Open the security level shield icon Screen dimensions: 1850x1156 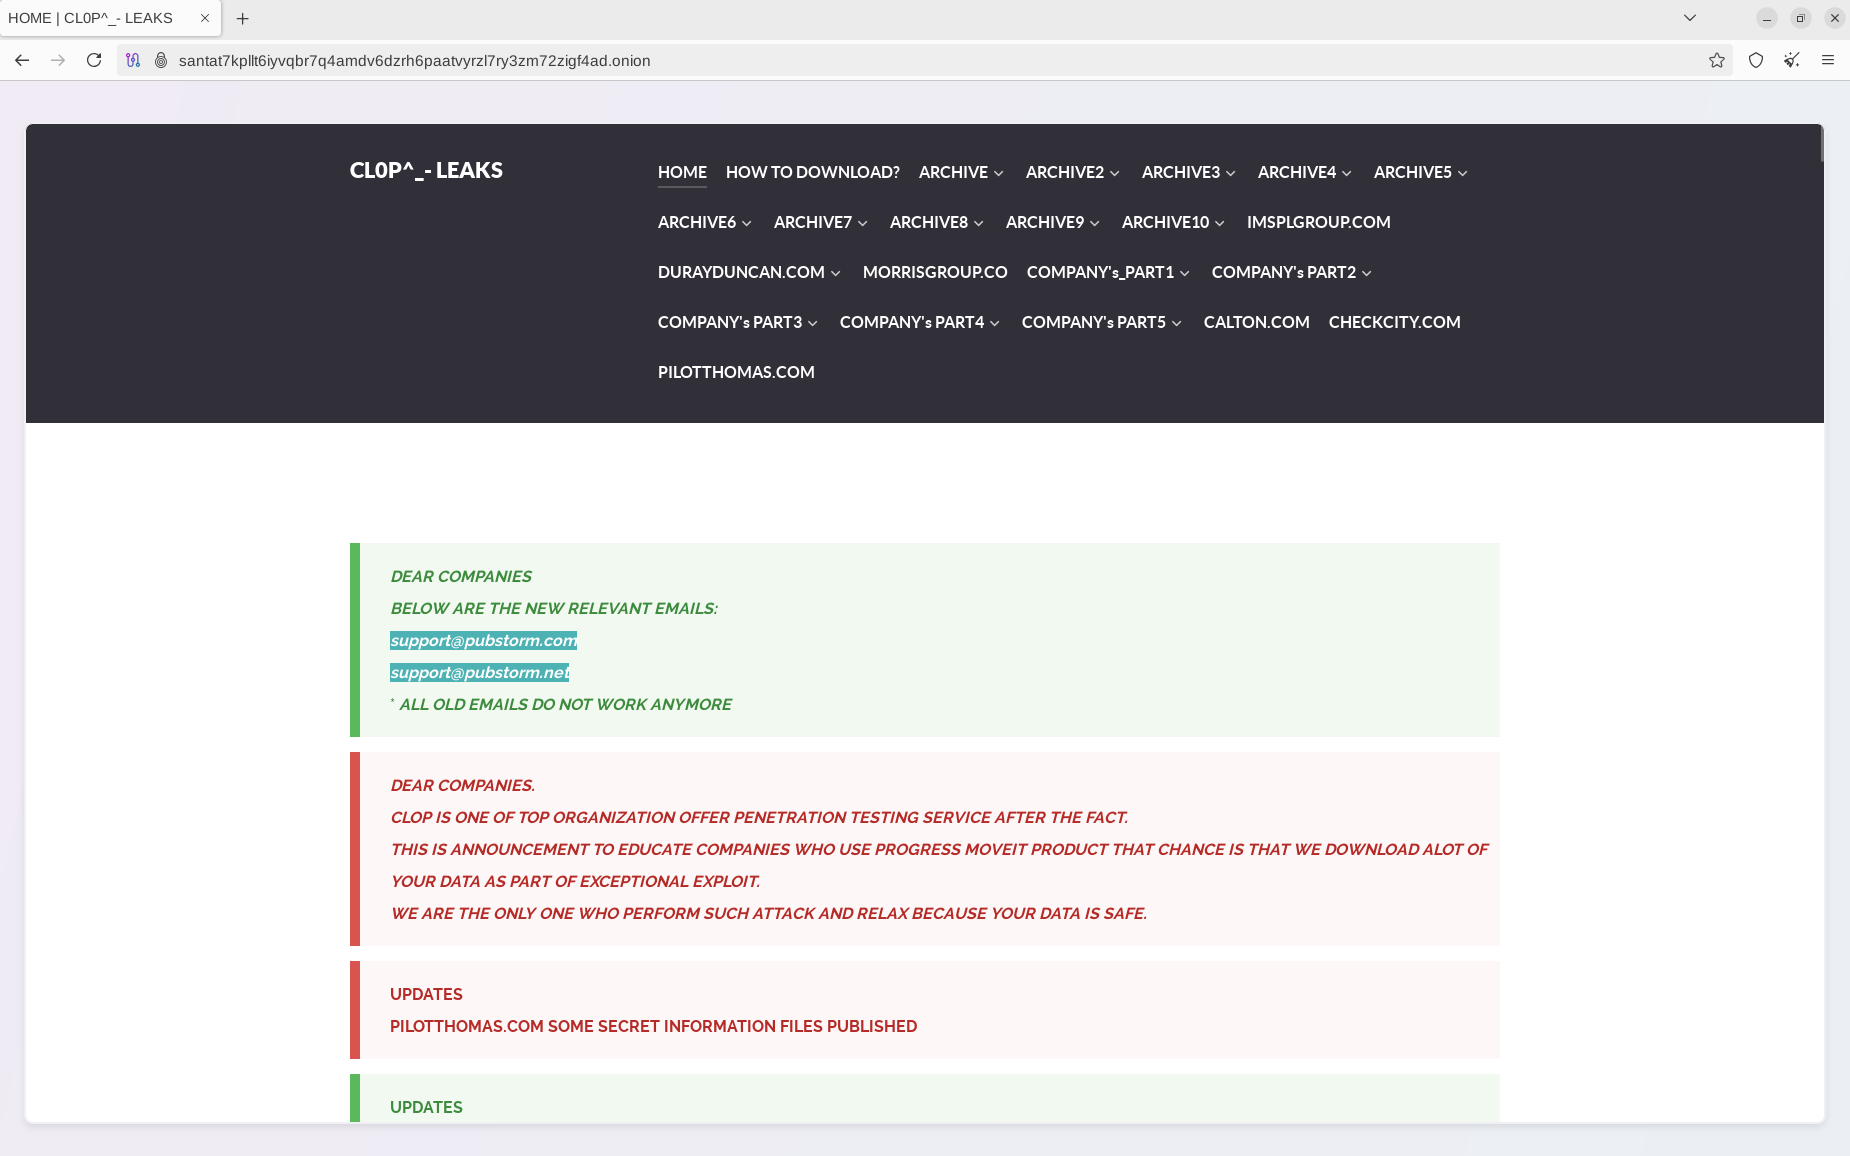pos(1755,60)
